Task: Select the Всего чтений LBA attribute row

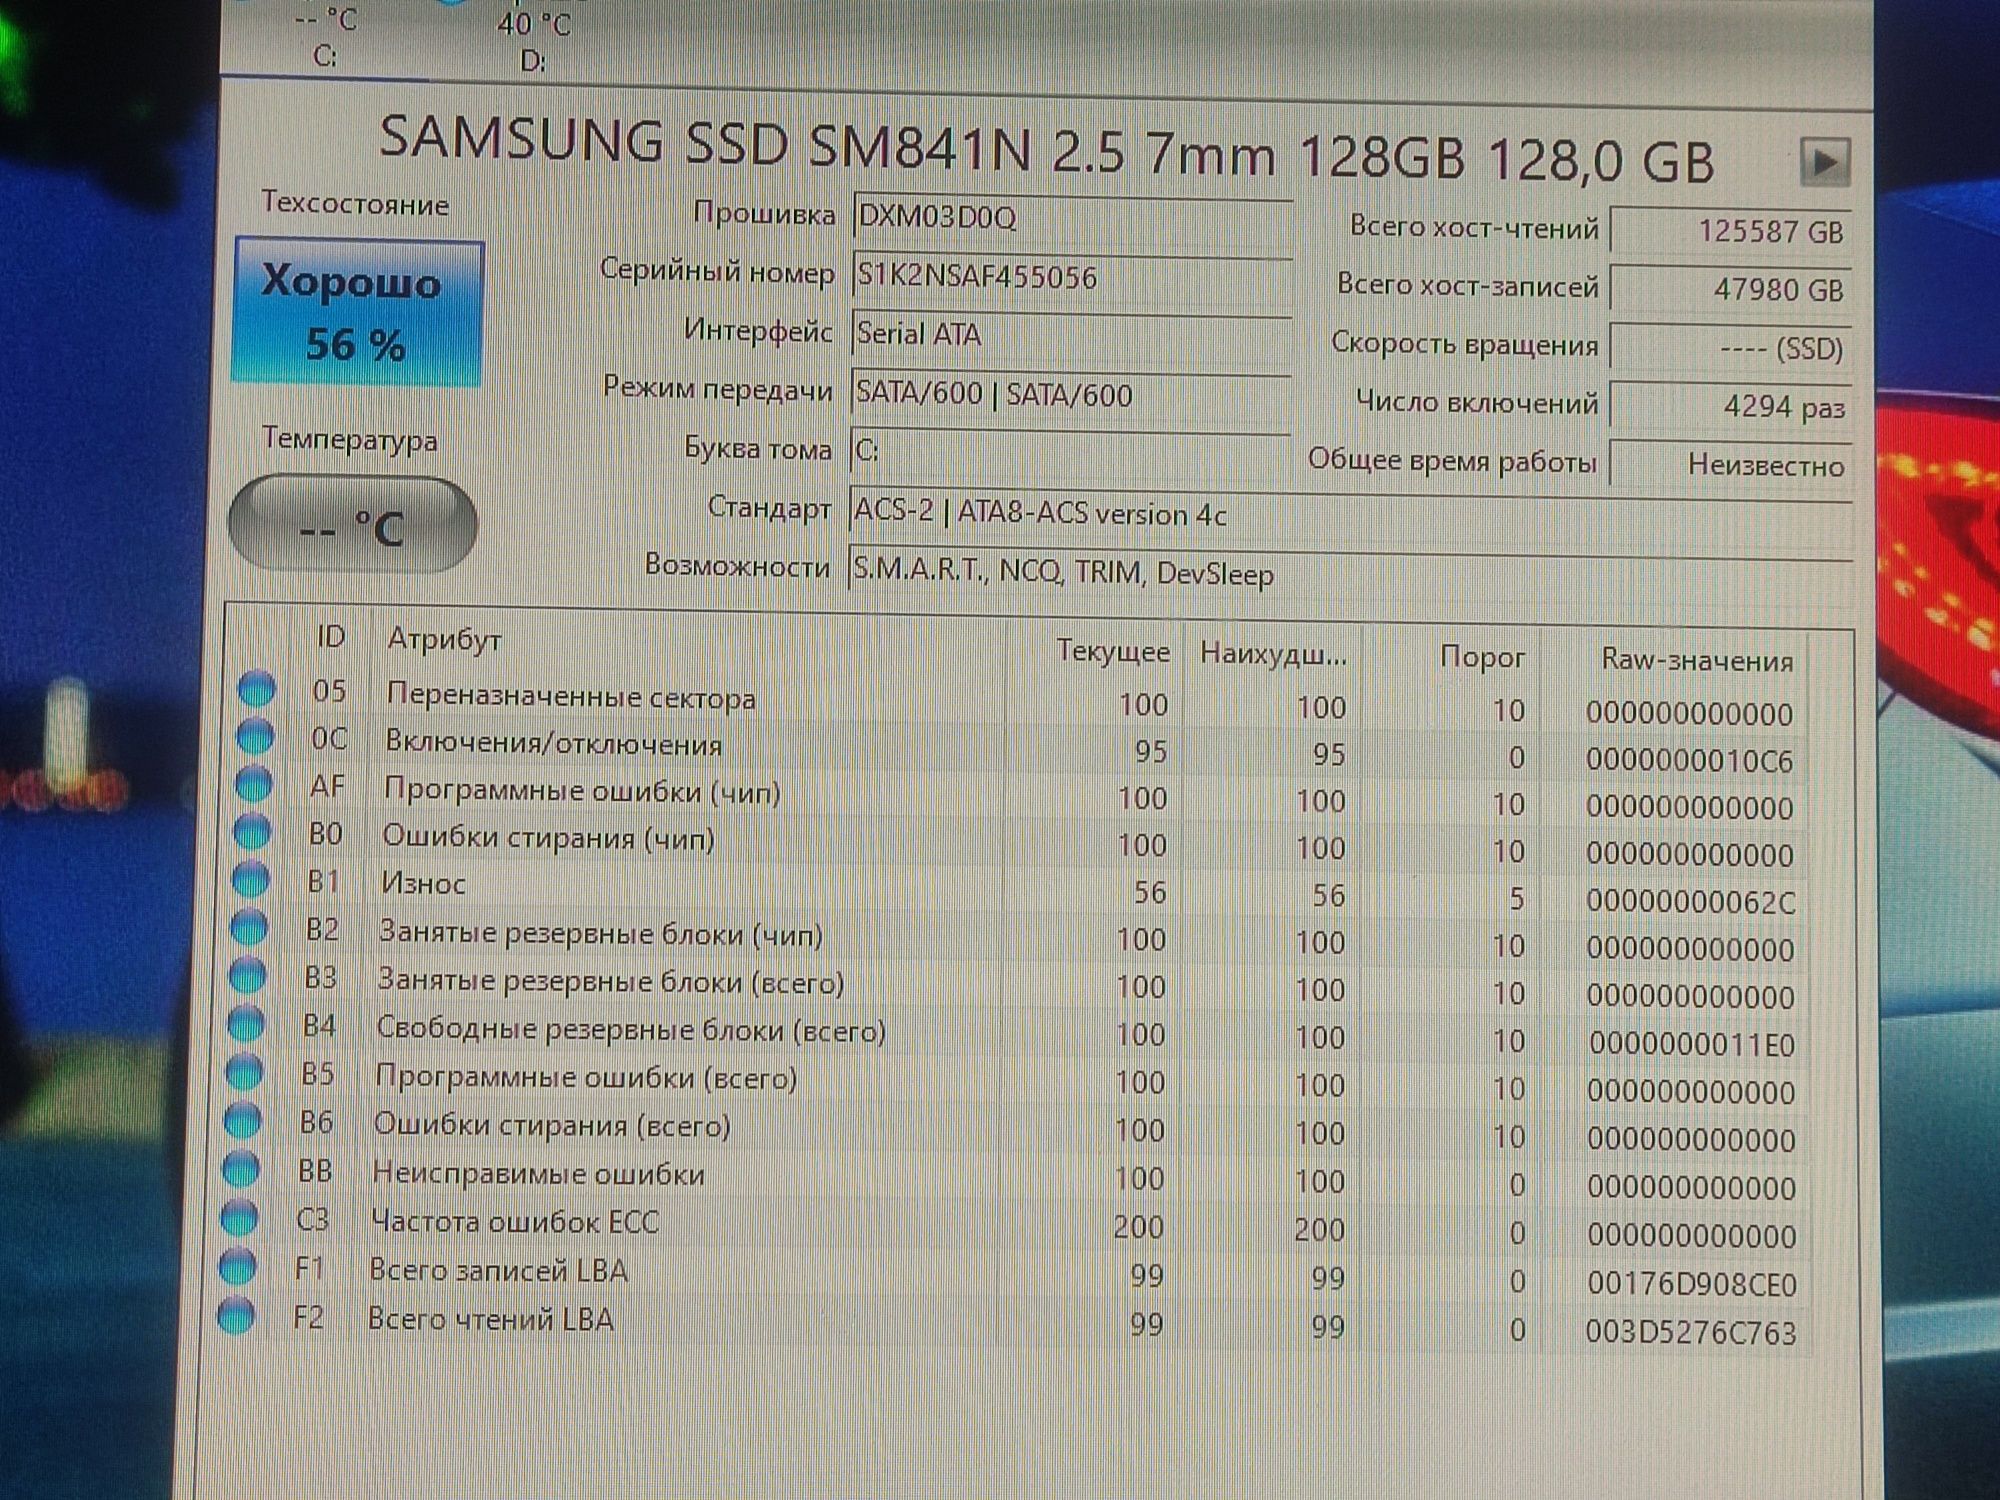Action: pyautogui.click(x=1011, y=1324)
